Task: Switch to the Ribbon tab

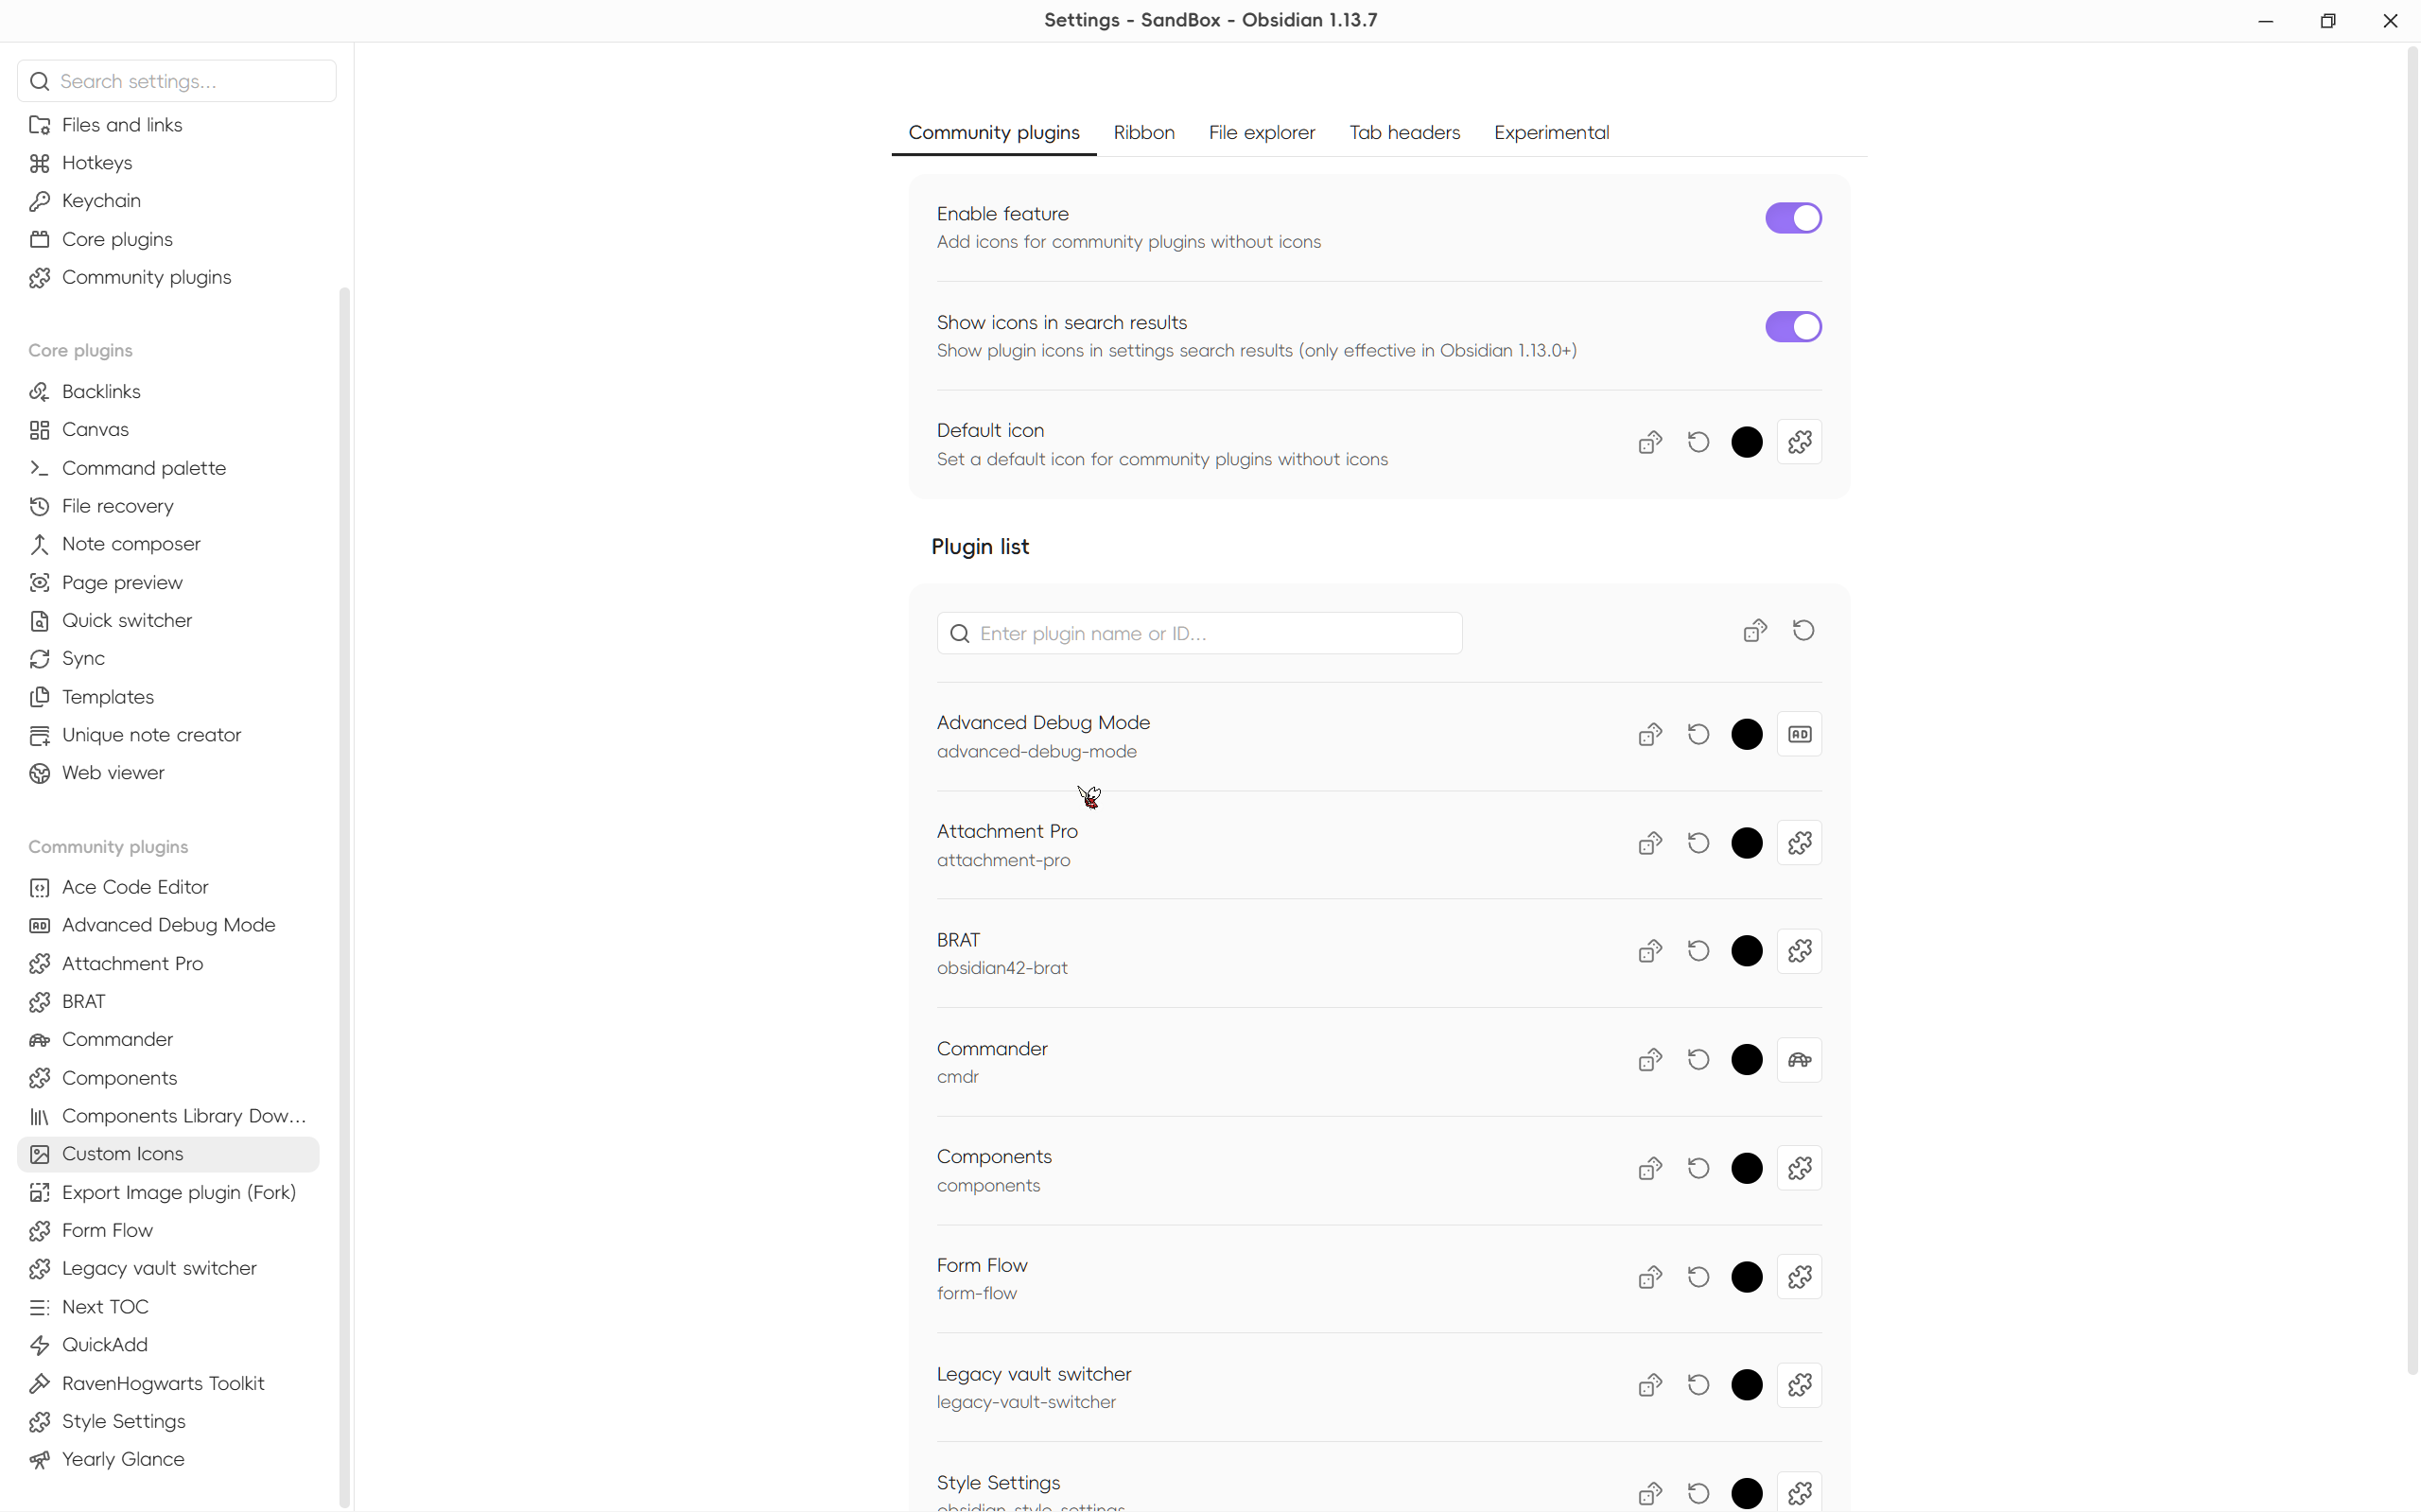Action: pos(1144,133)
